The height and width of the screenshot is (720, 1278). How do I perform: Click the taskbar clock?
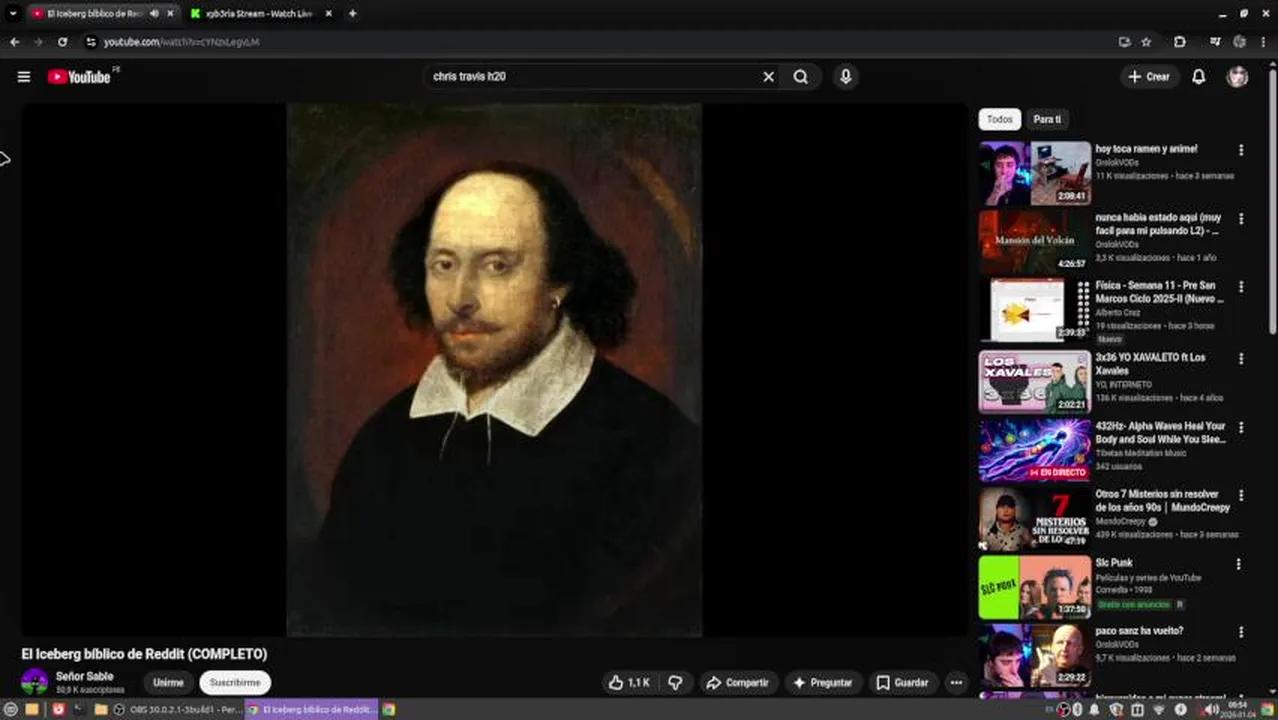1238,709
